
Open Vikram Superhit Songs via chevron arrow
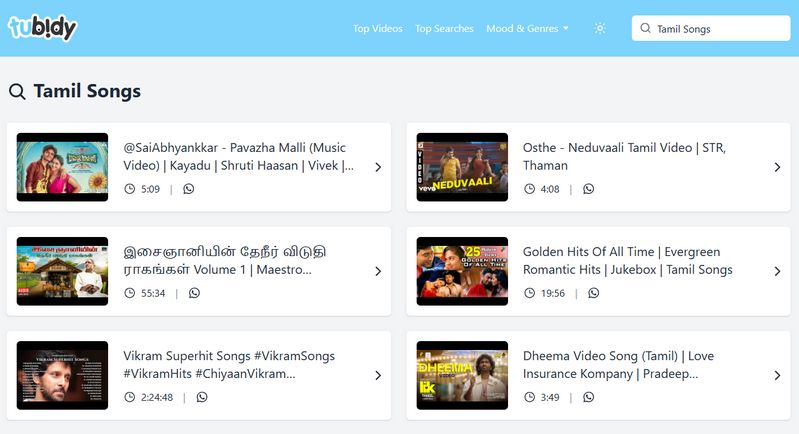[x=378, y=375]
